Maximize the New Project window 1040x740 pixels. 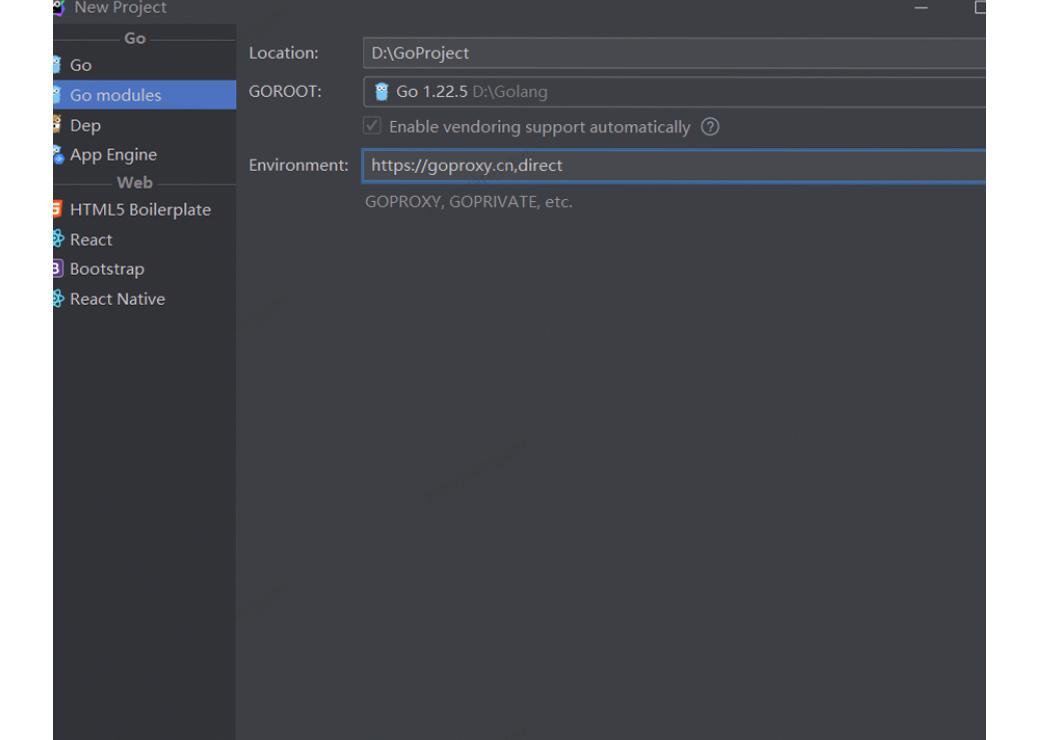tap(980, 7)
